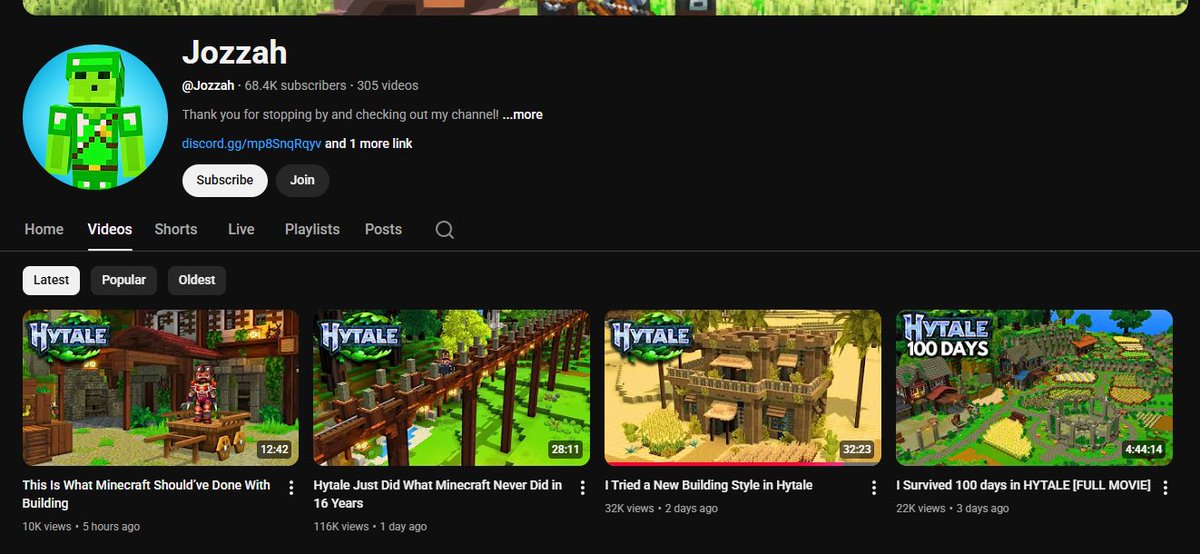Image resolution: width=1200 pixels, height=554 pixels.
Task: Open options menu for 'Hytale Just Did What Minecraft Never Did' video
Action: (x=582, y=487)
